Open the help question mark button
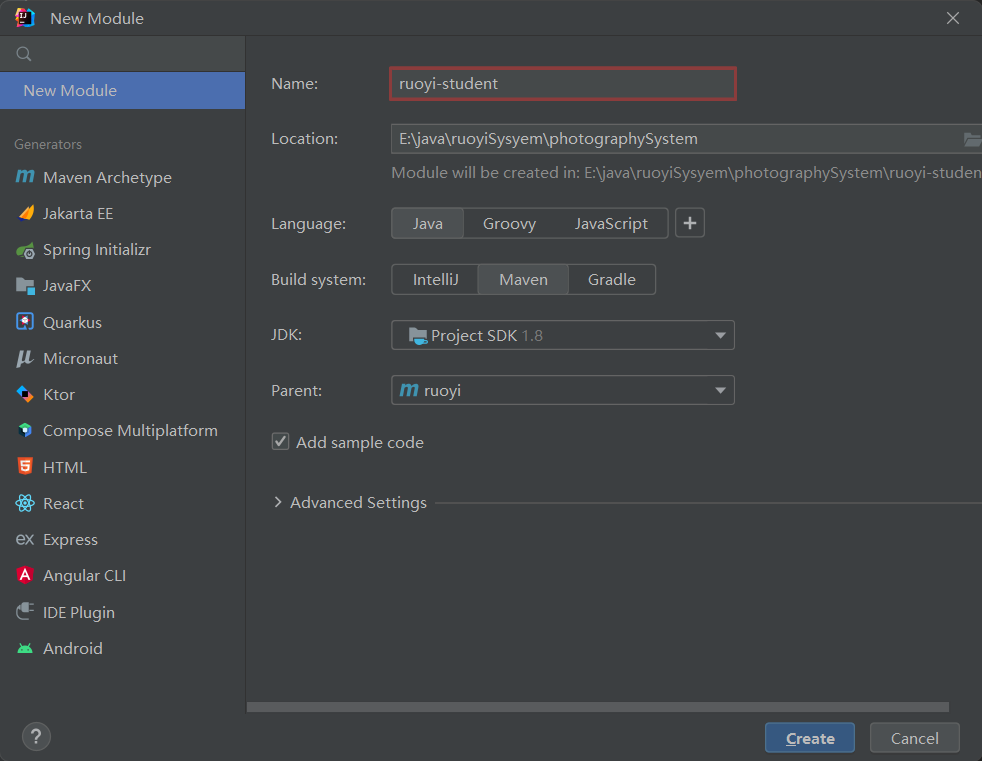 (36, 737)
